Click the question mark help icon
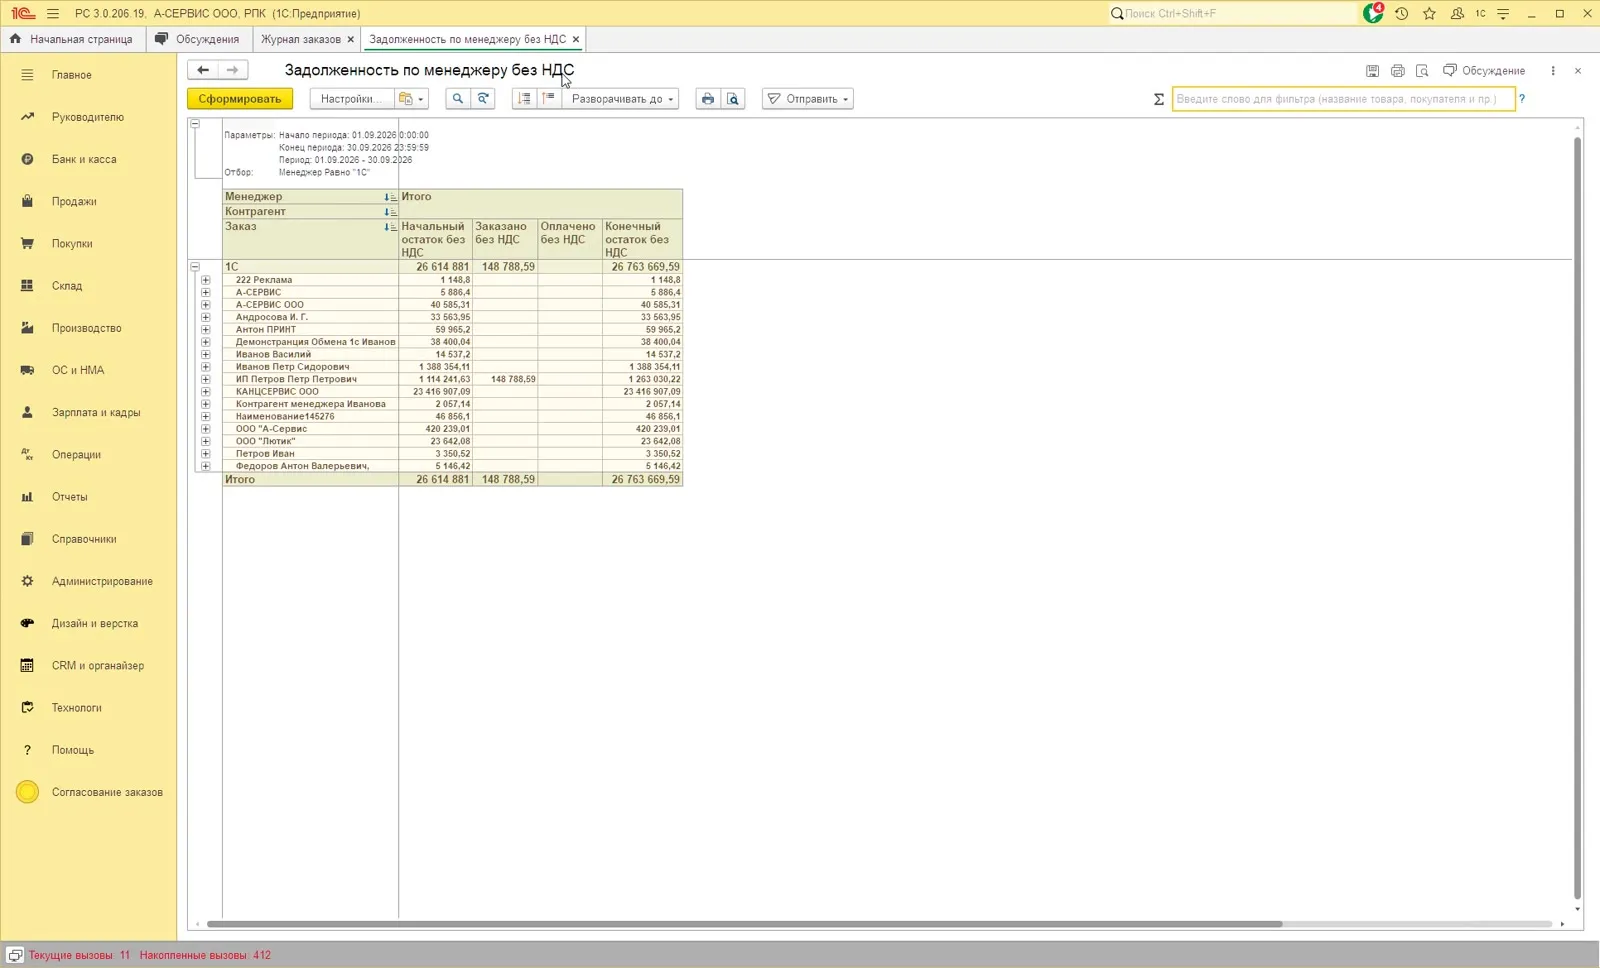 coord(1522,99)
